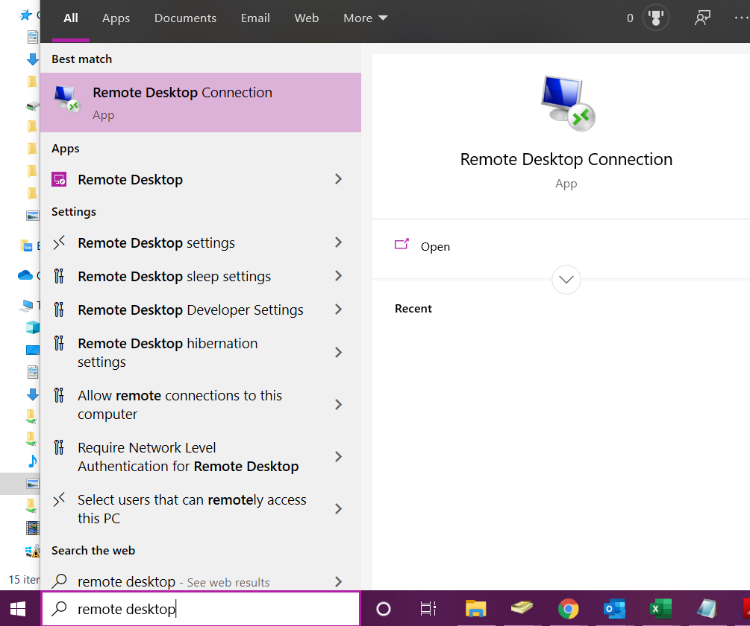Click Open in the preview pane
The height and width of the screenshot is (626, 750).
pyautogui.click(x=435, y=247)
